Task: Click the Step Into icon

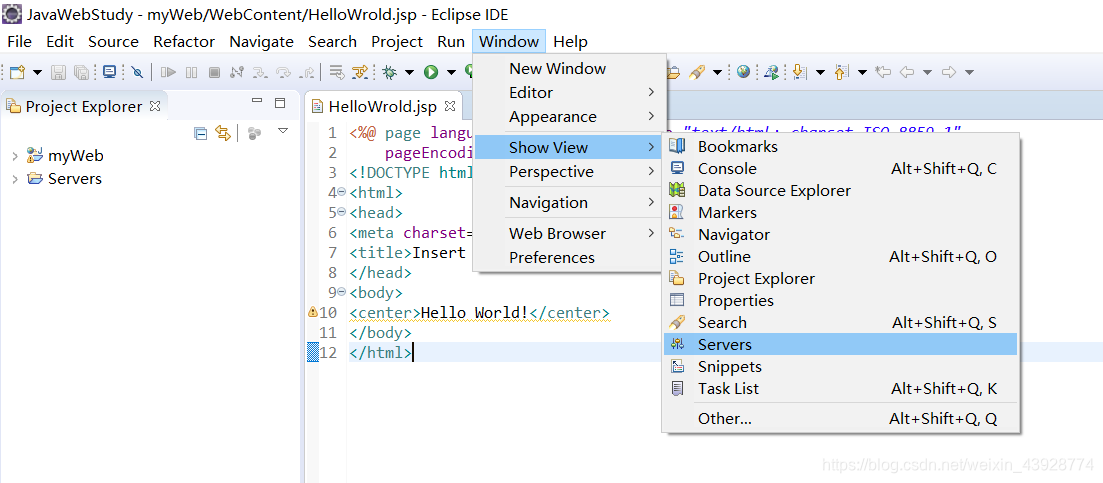Action: (x=260, y=72)
